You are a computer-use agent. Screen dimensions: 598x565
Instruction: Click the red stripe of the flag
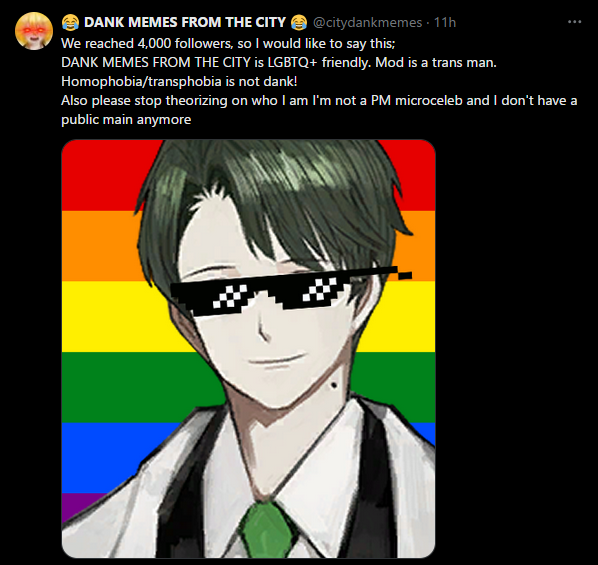point(103,175)
